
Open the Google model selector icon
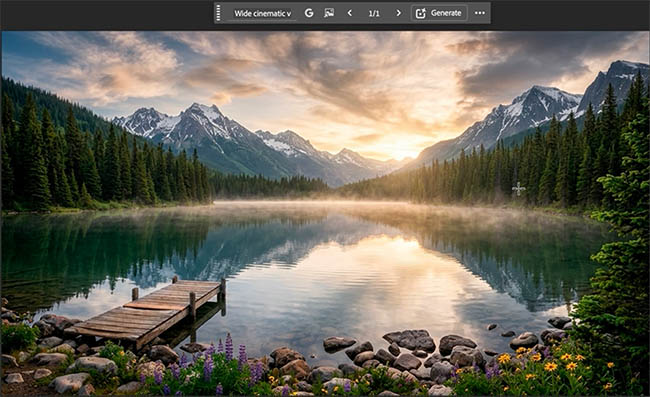click(309, 13)
